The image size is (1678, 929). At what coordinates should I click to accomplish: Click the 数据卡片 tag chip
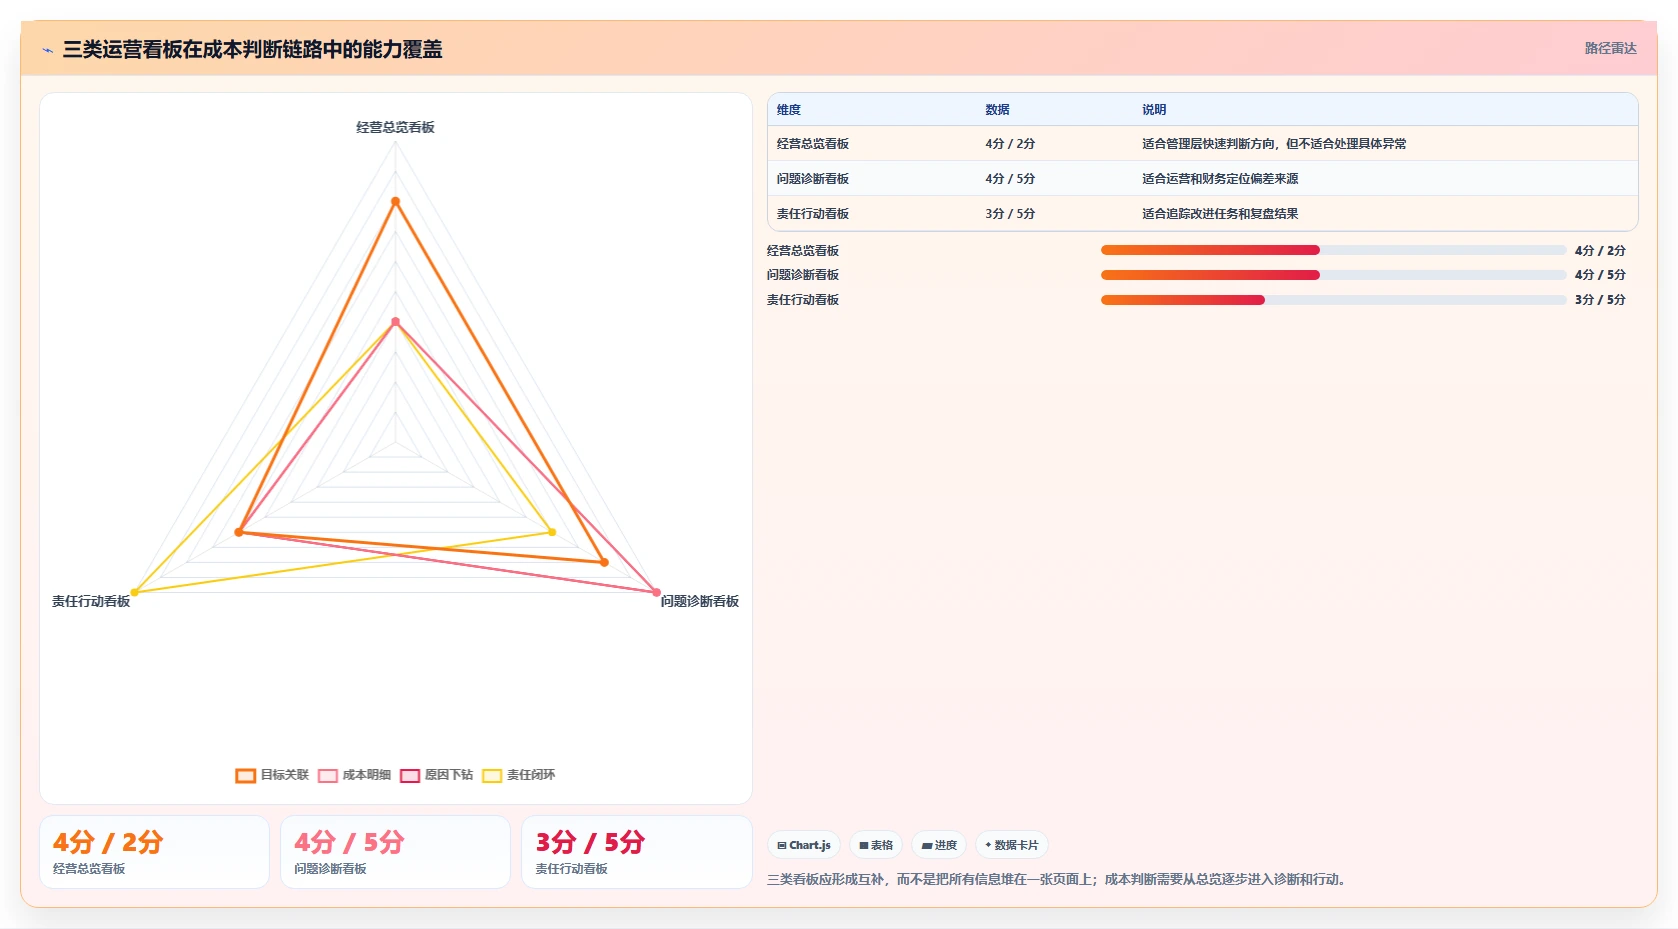coord(1012,845)
